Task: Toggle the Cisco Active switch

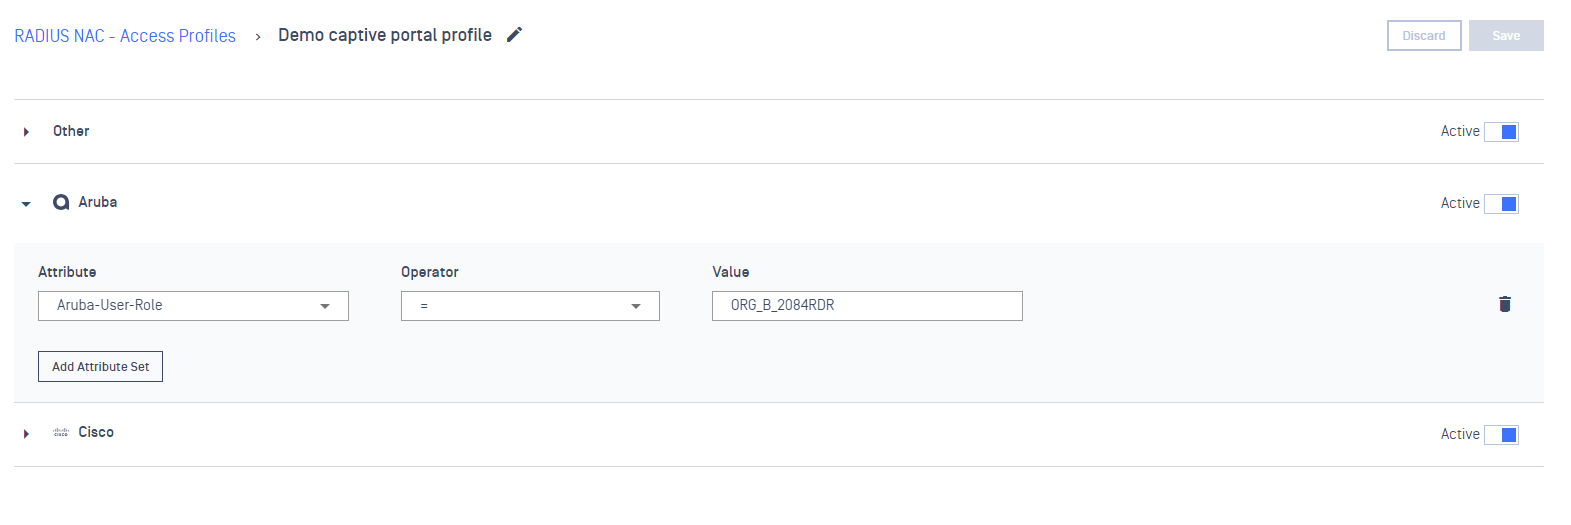Action: click(x=1501, y=435)
